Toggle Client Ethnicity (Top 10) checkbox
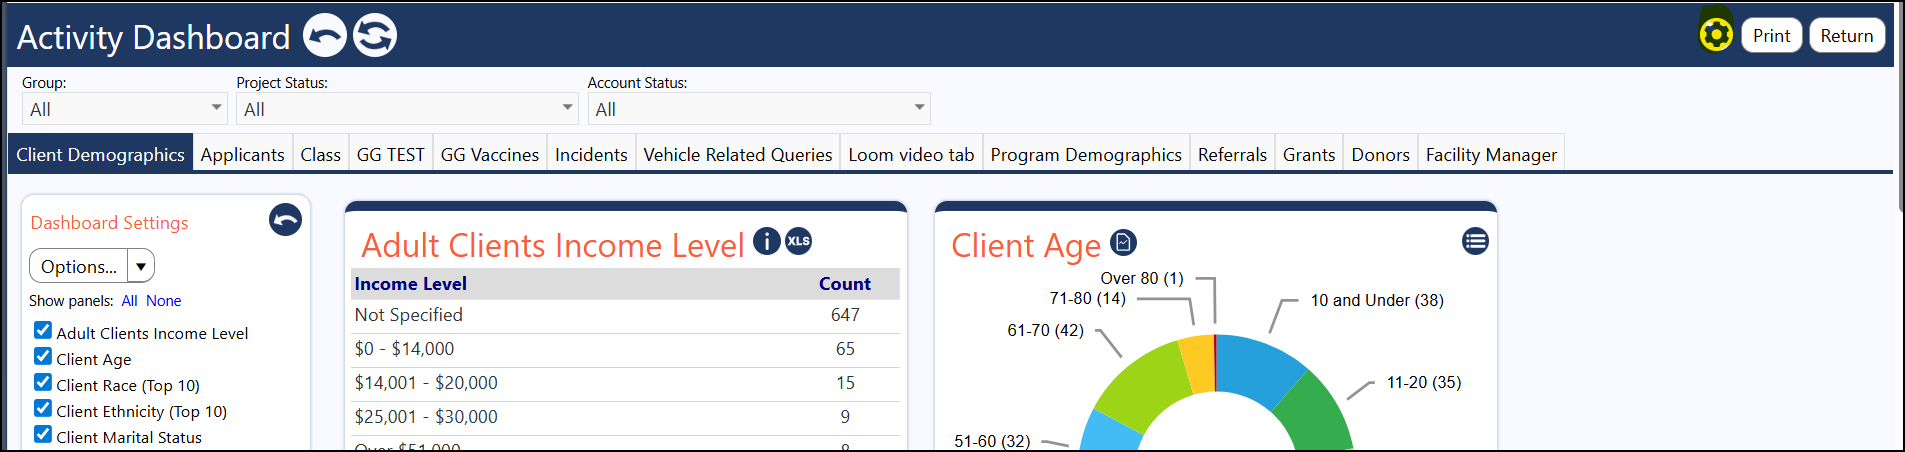The image size is (1905, 452). point(43,408)
